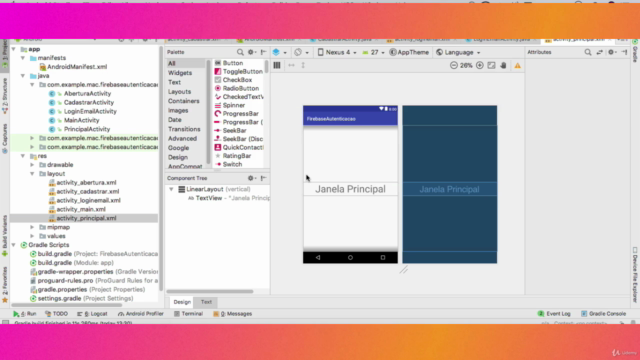
Task: Select the Widgets palette category
Action: (180, 73)
